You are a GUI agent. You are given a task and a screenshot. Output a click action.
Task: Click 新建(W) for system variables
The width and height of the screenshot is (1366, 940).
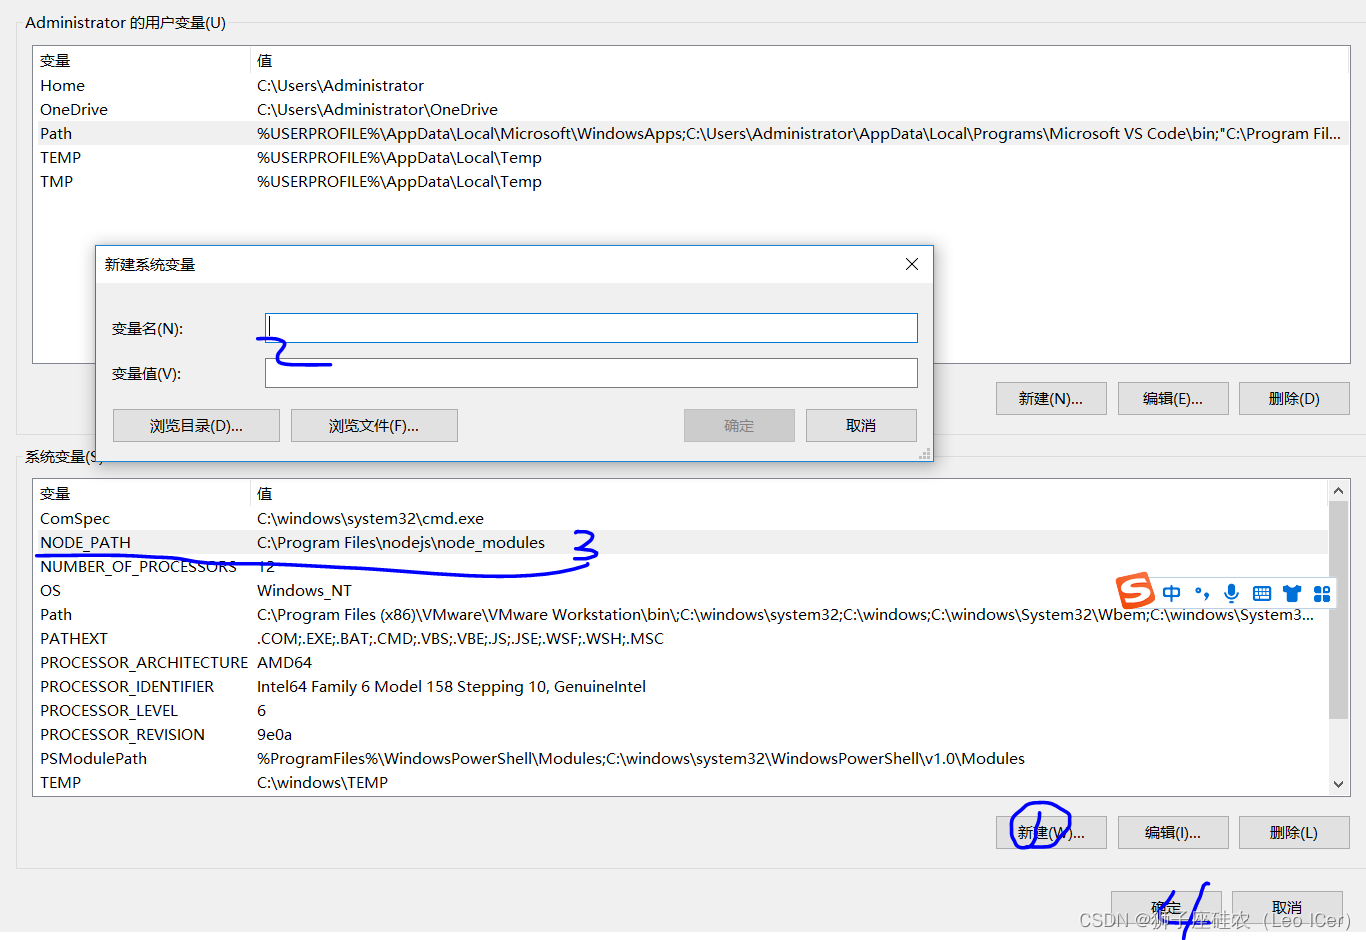pos(1051,832)
